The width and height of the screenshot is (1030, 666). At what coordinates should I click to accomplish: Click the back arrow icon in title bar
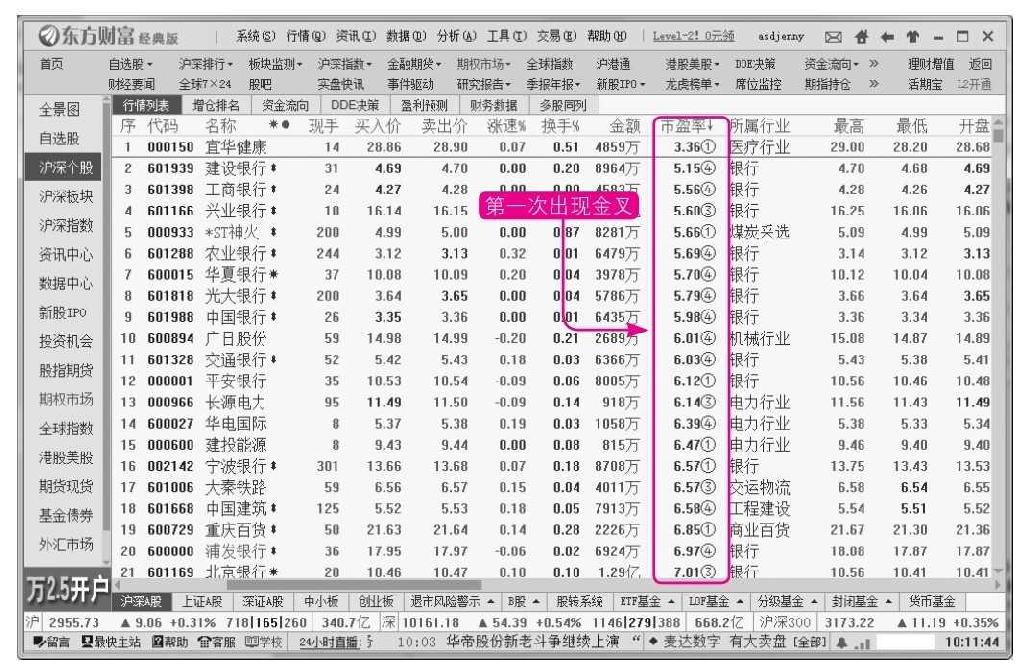pyautogui.click(x=887, y=37)
